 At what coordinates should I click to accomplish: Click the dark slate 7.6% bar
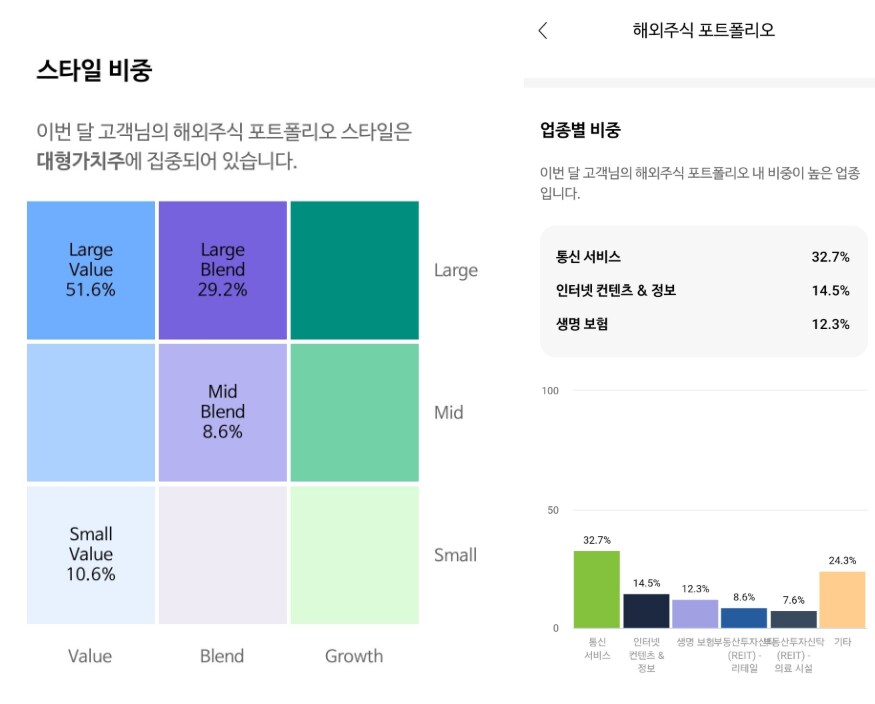[793, 618]
